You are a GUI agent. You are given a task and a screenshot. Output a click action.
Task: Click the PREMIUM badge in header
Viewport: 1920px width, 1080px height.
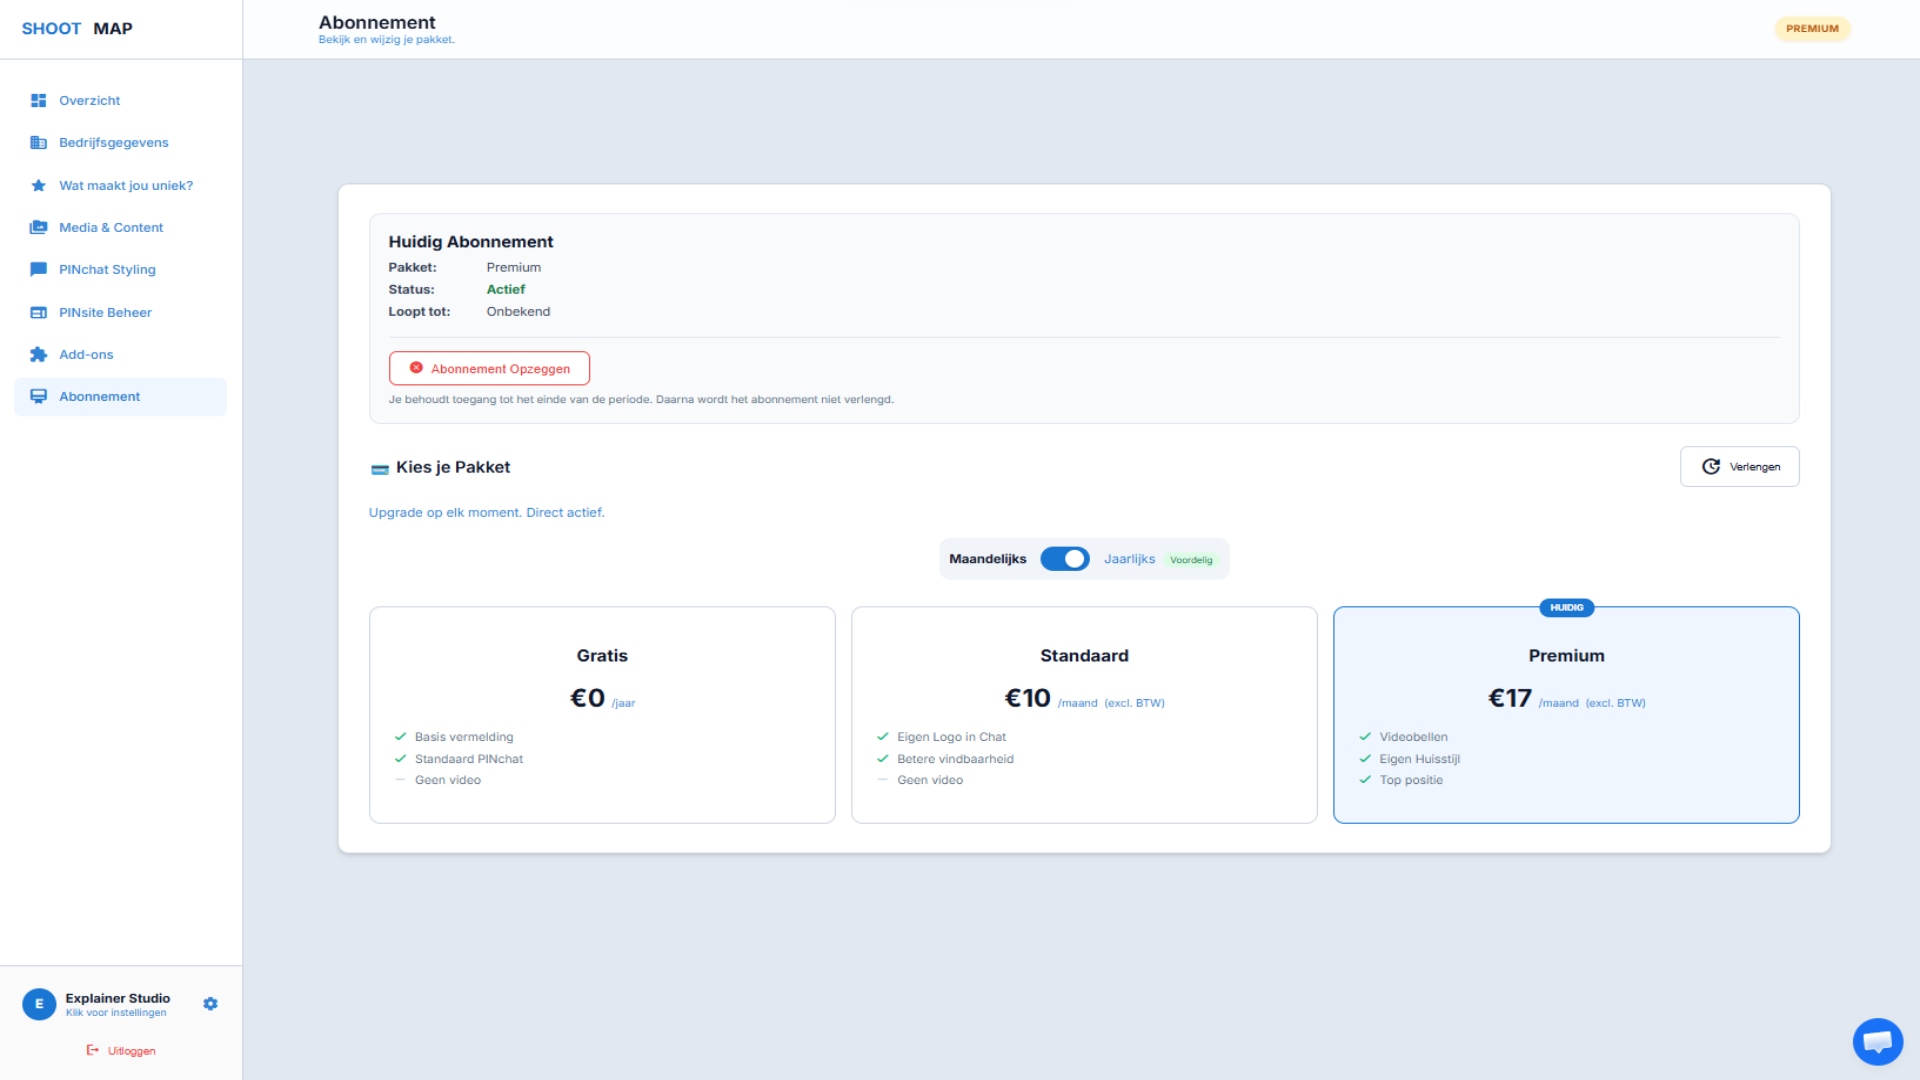pyautogui.click(x=1812, y=28)
